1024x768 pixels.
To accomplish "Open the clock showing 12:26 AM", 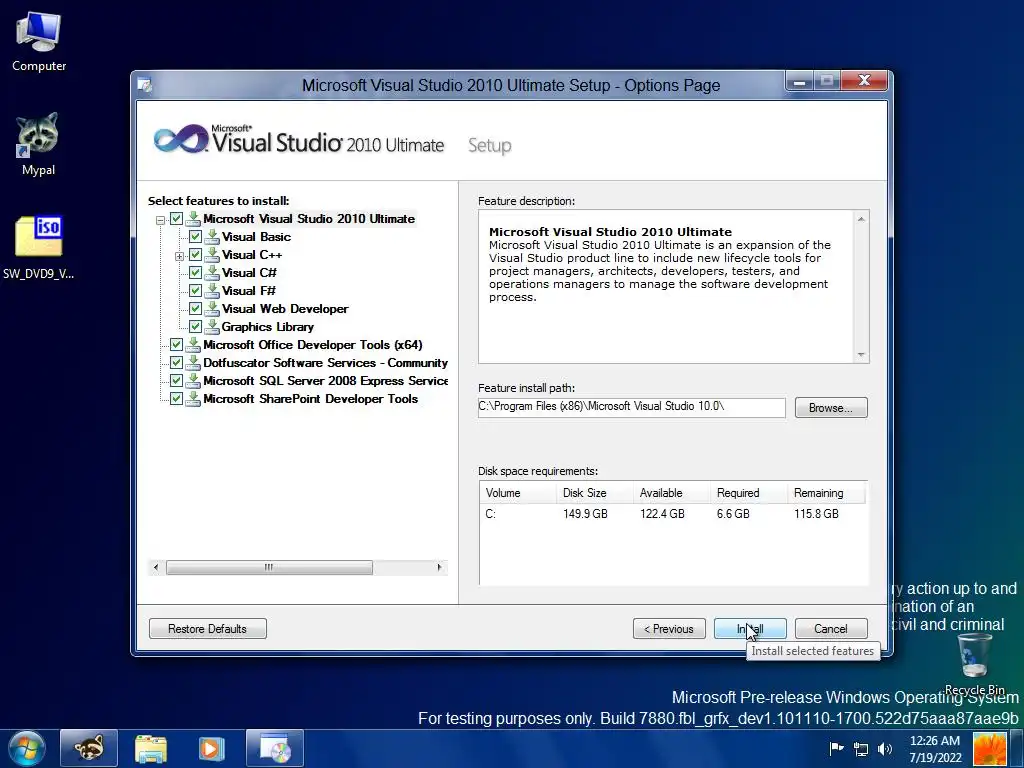I will click(935, 749).
